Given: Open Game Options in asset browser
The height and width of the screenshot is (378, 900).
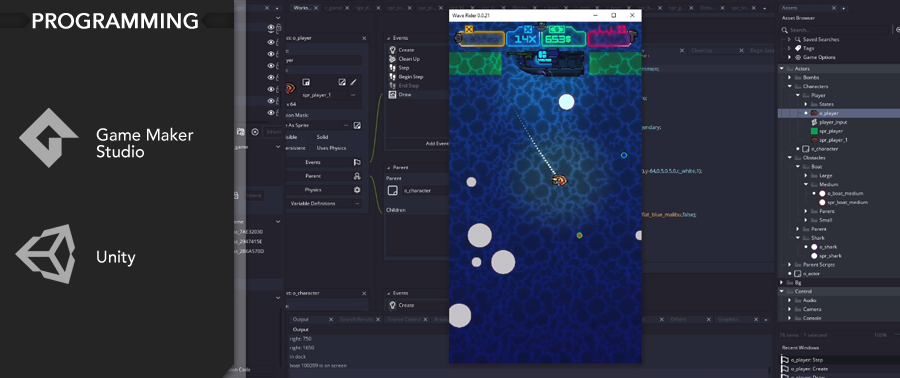Looking at the screenshot, I should (819, 57).
